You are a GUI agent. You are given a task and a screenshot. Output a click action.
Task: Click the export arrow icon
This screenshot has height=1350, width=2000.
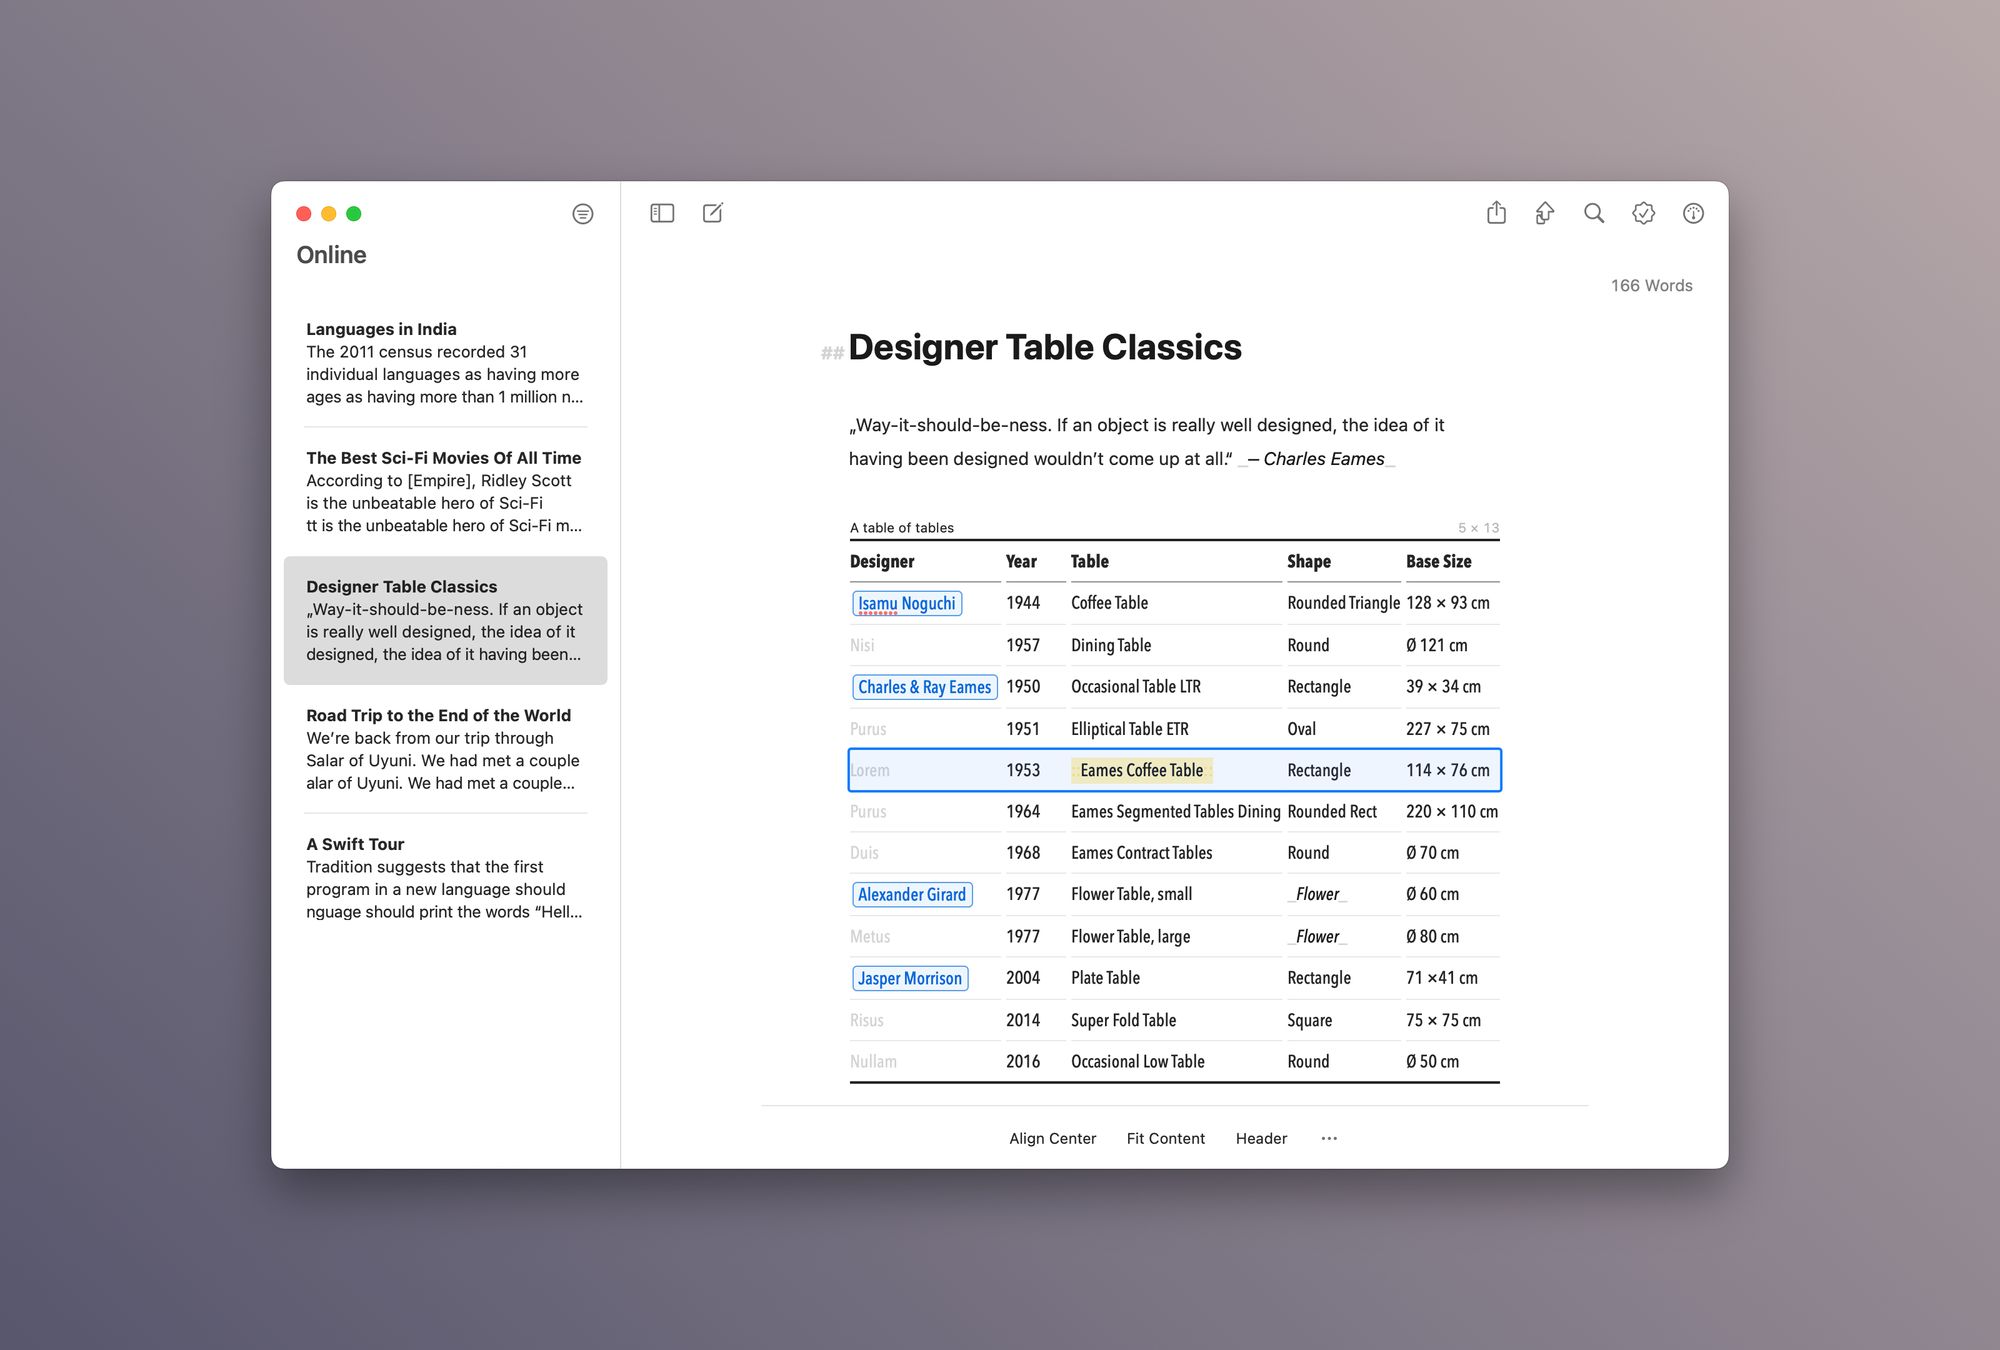1545,213
